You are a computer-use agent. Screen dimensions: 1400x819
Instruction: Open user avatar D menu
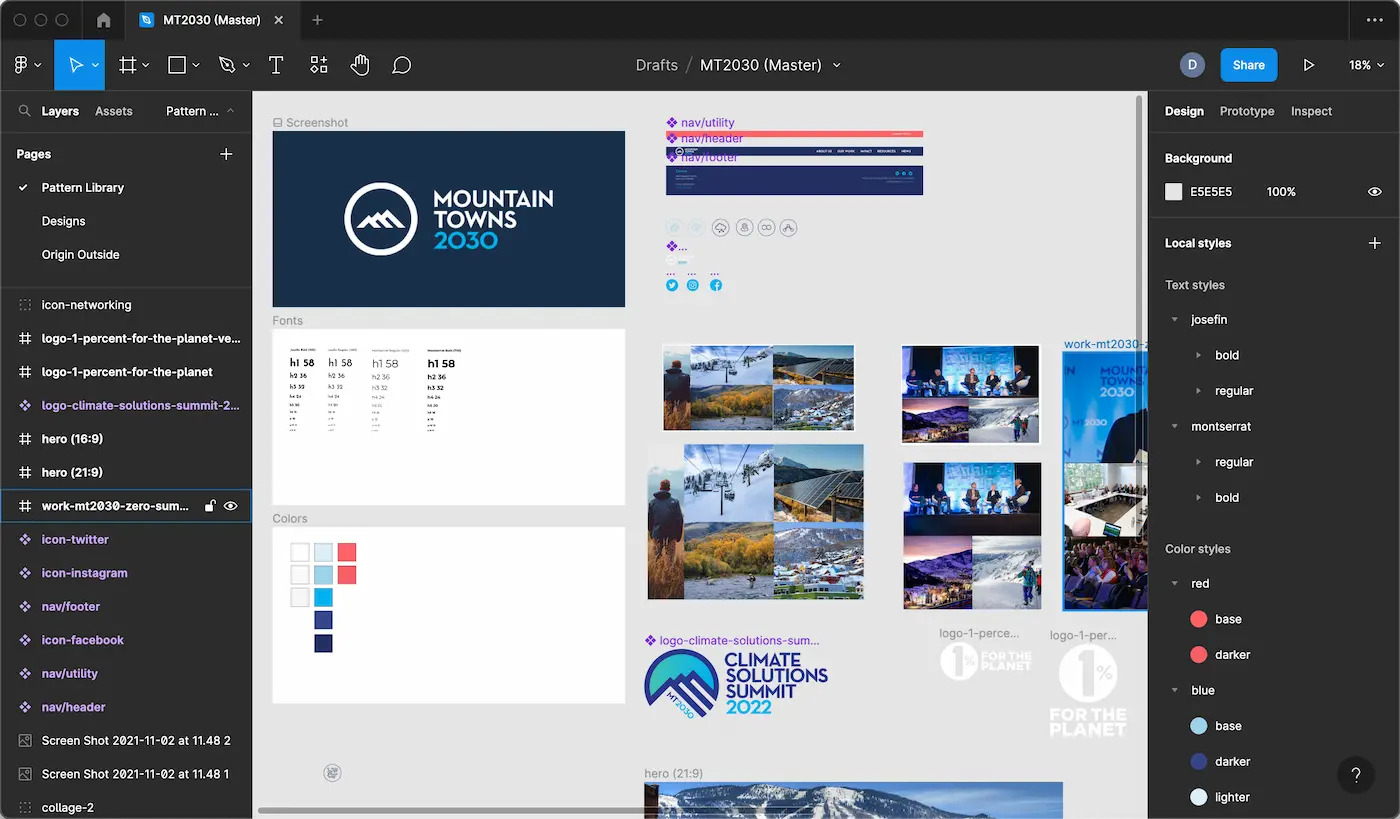pyautogui.click(x=1192, y=65)
